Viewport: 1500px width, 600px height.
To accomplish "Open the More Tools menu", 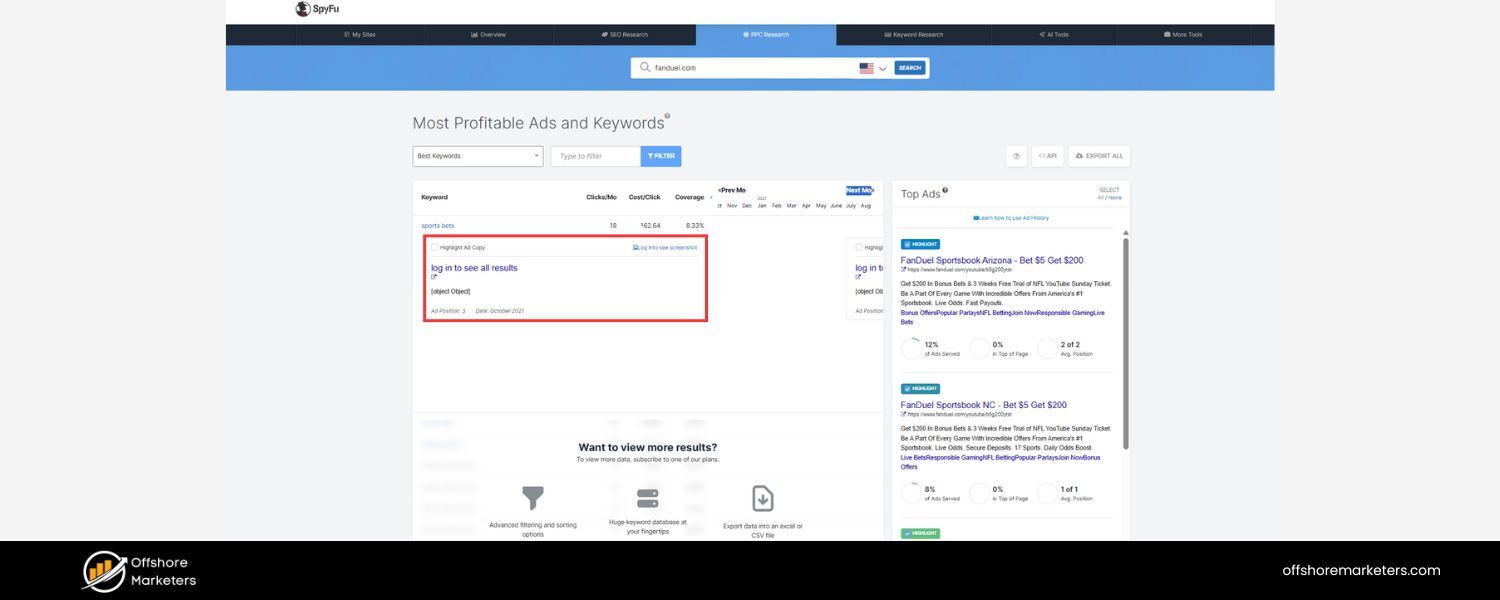I will click(1183, 35).
